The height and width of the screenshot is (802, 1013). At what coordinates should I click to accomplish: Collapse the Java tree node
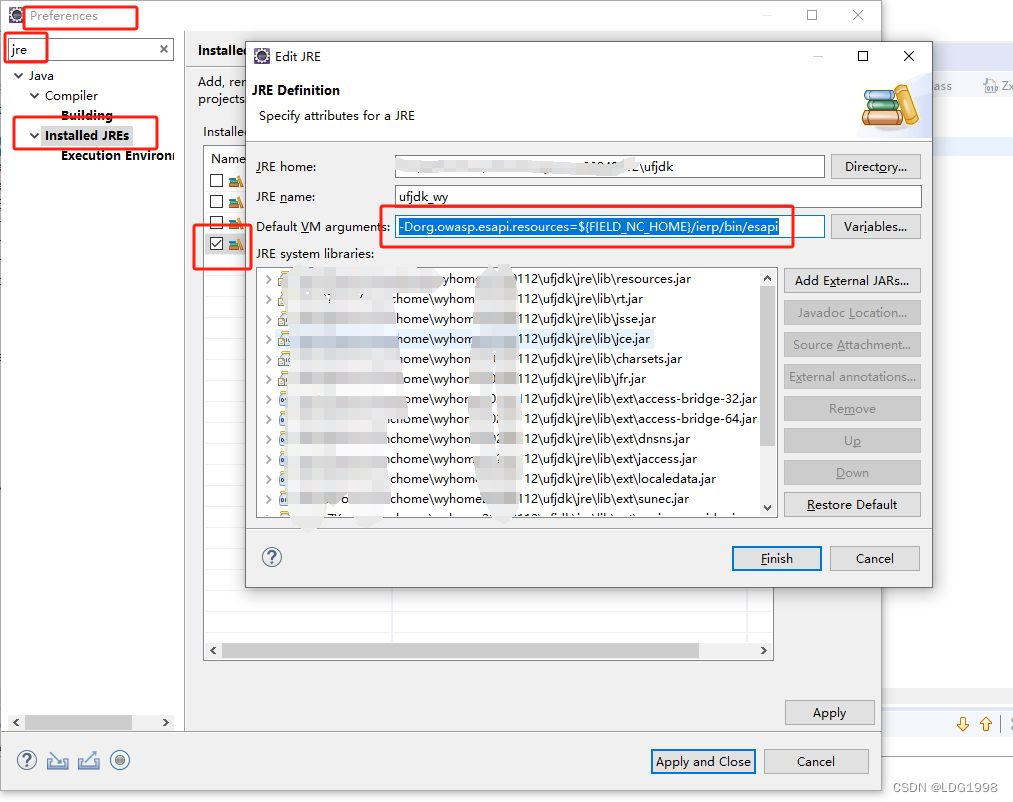pos(18,76)
